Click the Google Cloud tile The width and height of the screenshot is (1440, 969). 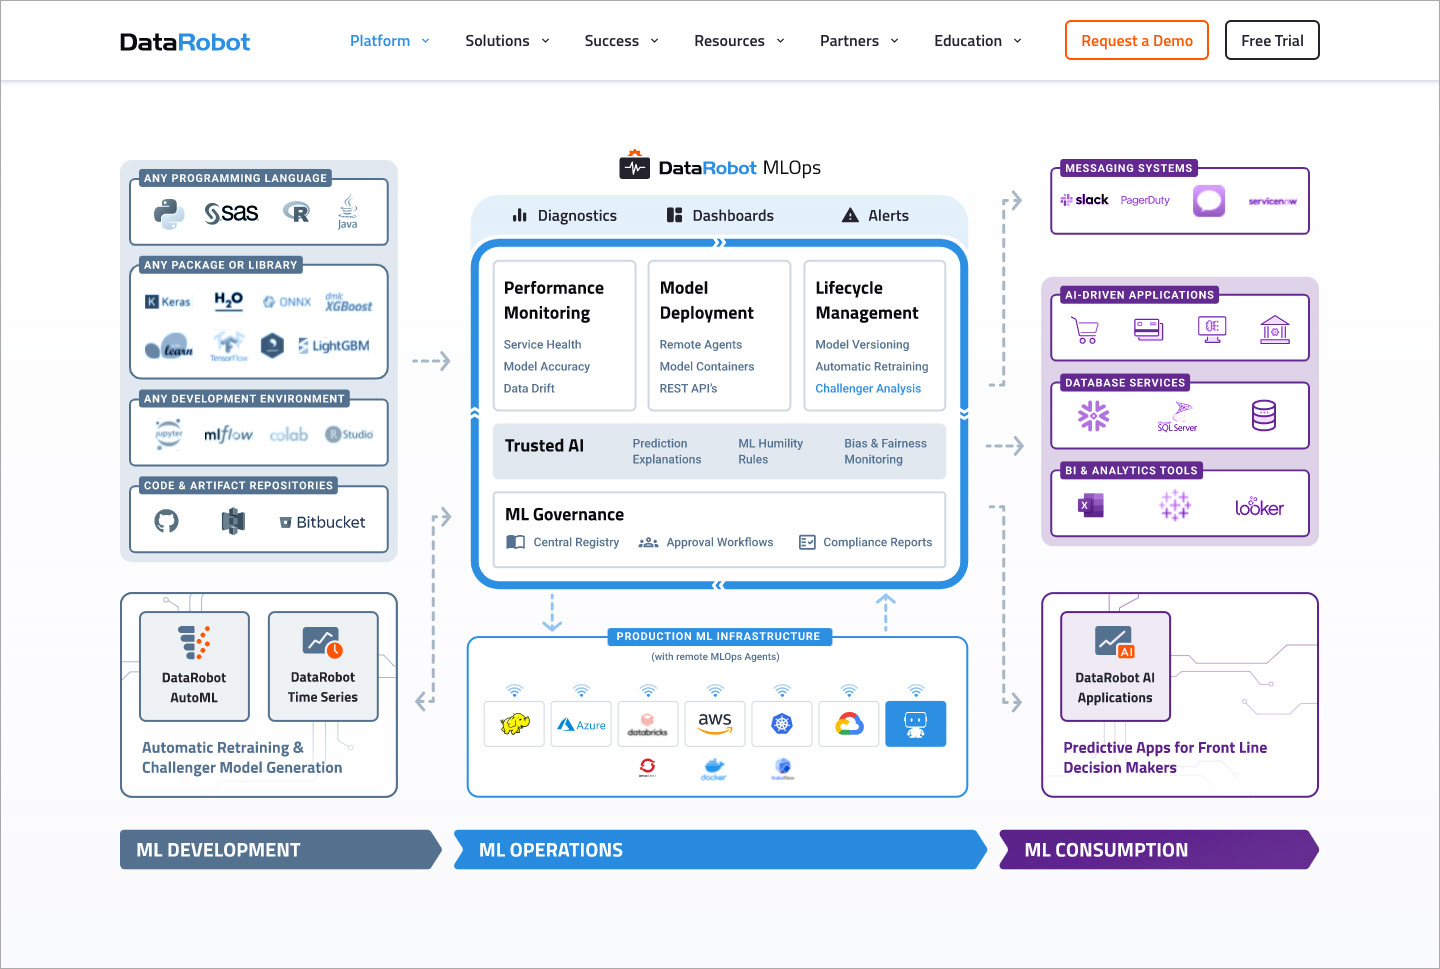coord(849,724)
